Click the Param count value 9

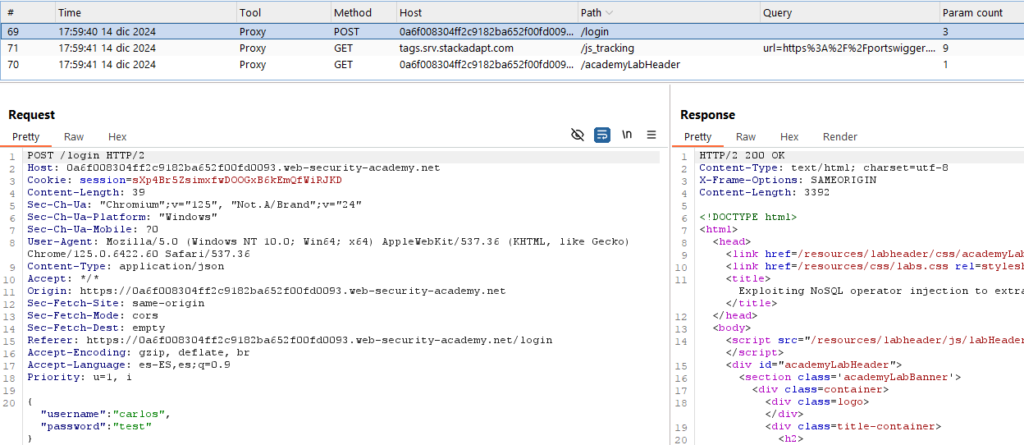[x=945, y=48]
